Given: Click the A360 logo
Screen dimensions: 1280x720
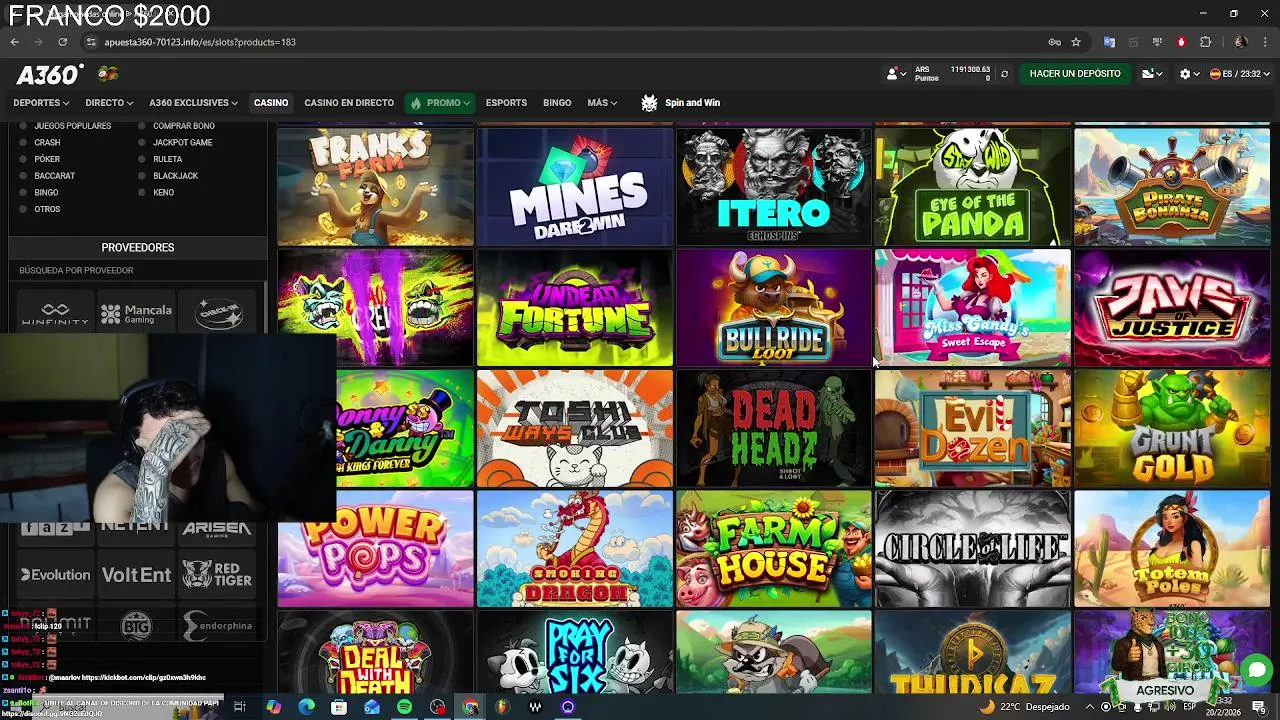Looking at the screenshot, I should [50, 75].
